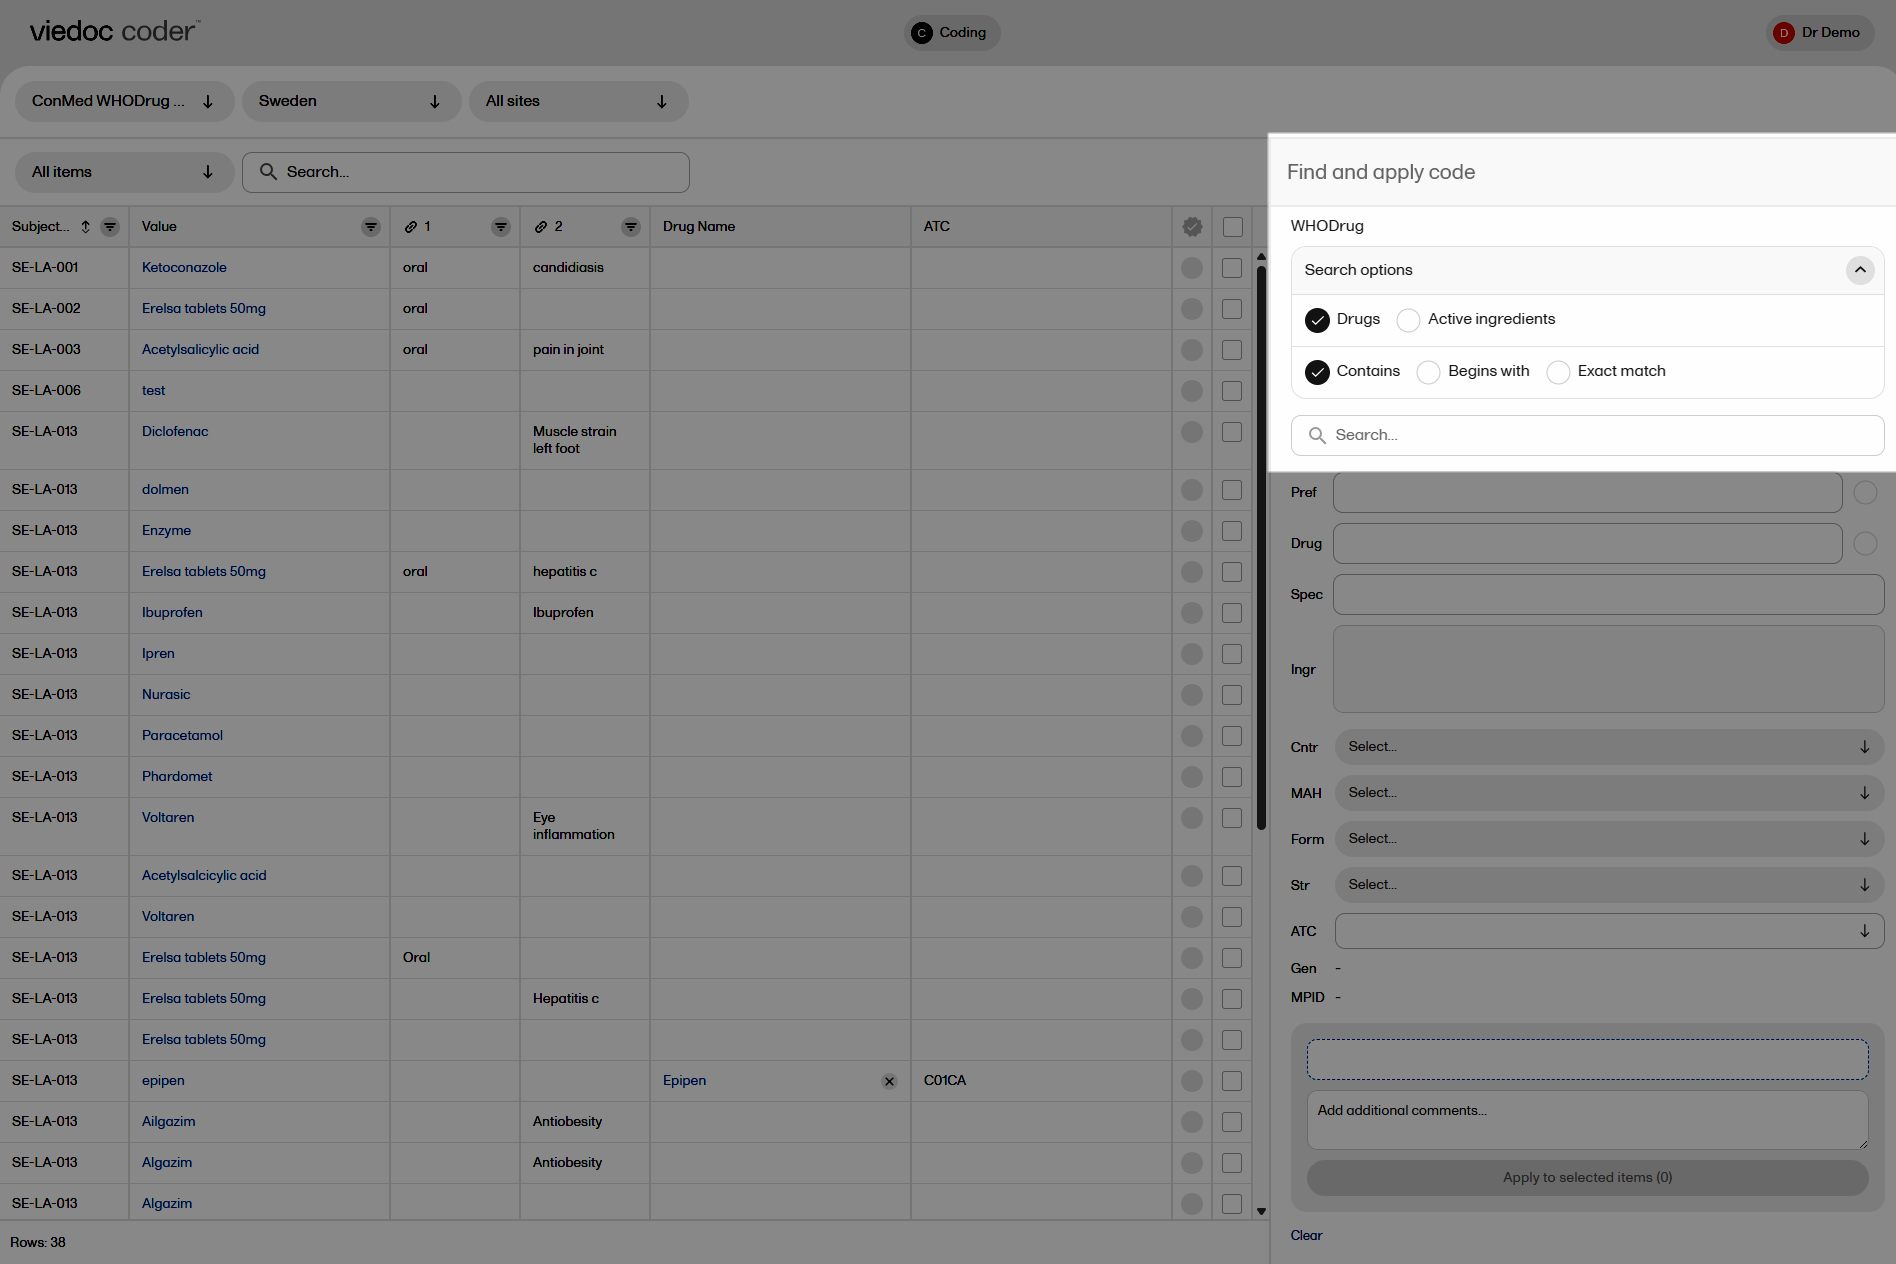Select the Active ingredients radio option
Screen dimensions: 1896x1264
tap(1408, 320)
